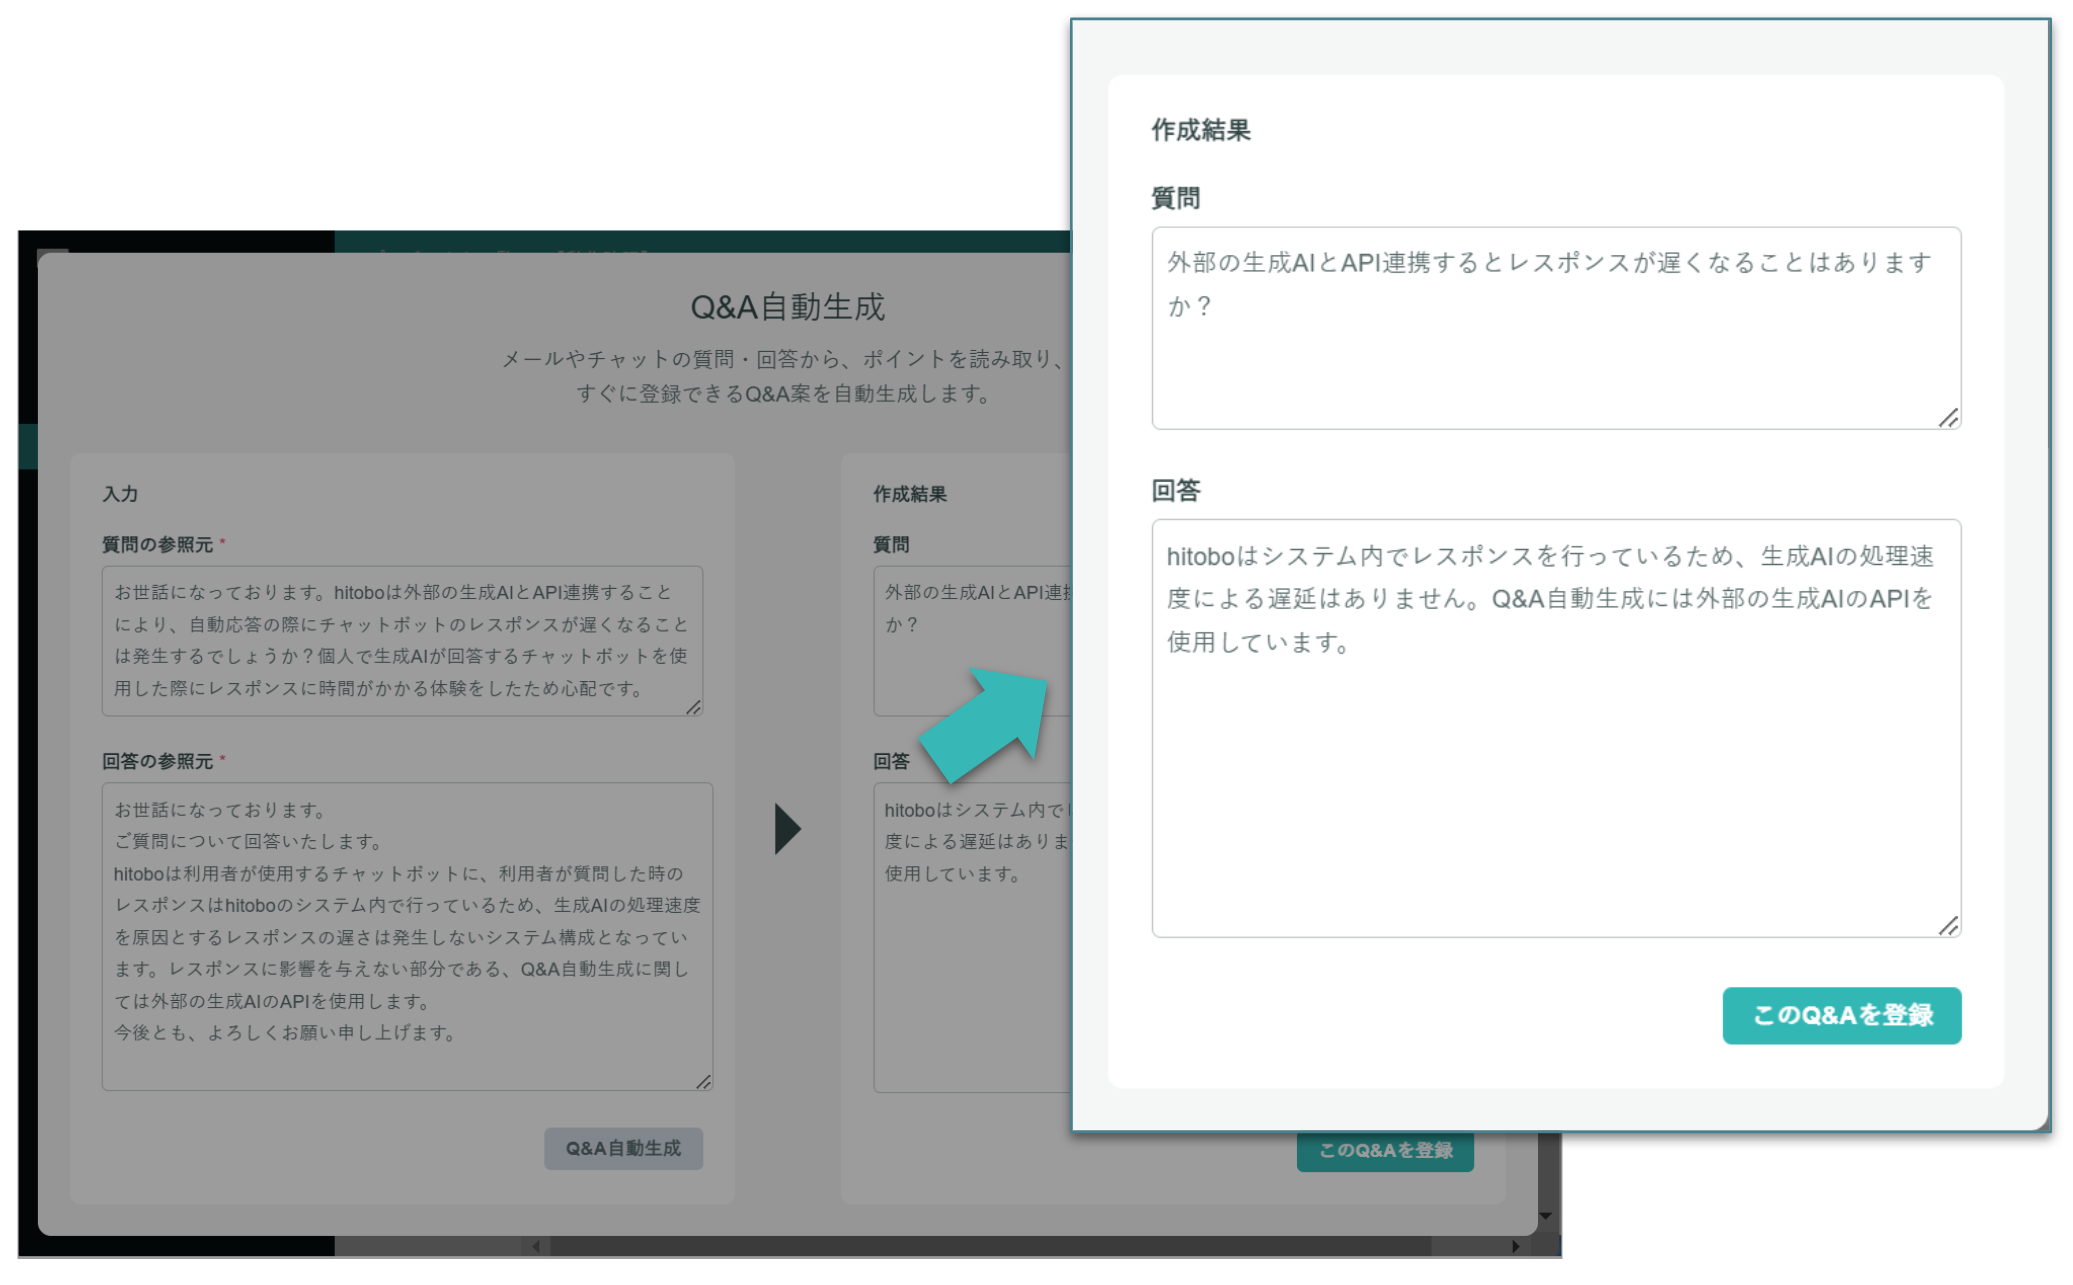Click the horizontal scrollbar right arrow
2073x1285 pixels.
coord(1516,1246)
